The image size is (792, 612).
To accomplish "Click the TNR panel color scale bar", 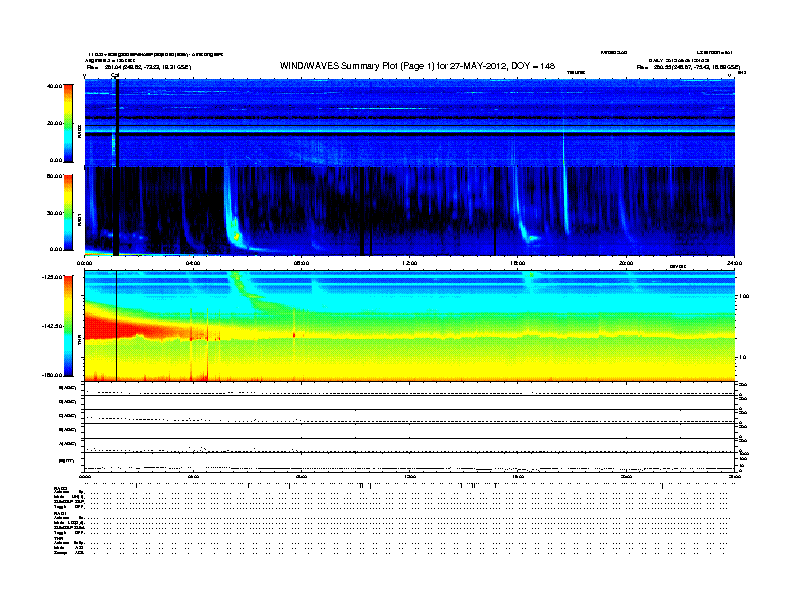I will pos(68,326).
